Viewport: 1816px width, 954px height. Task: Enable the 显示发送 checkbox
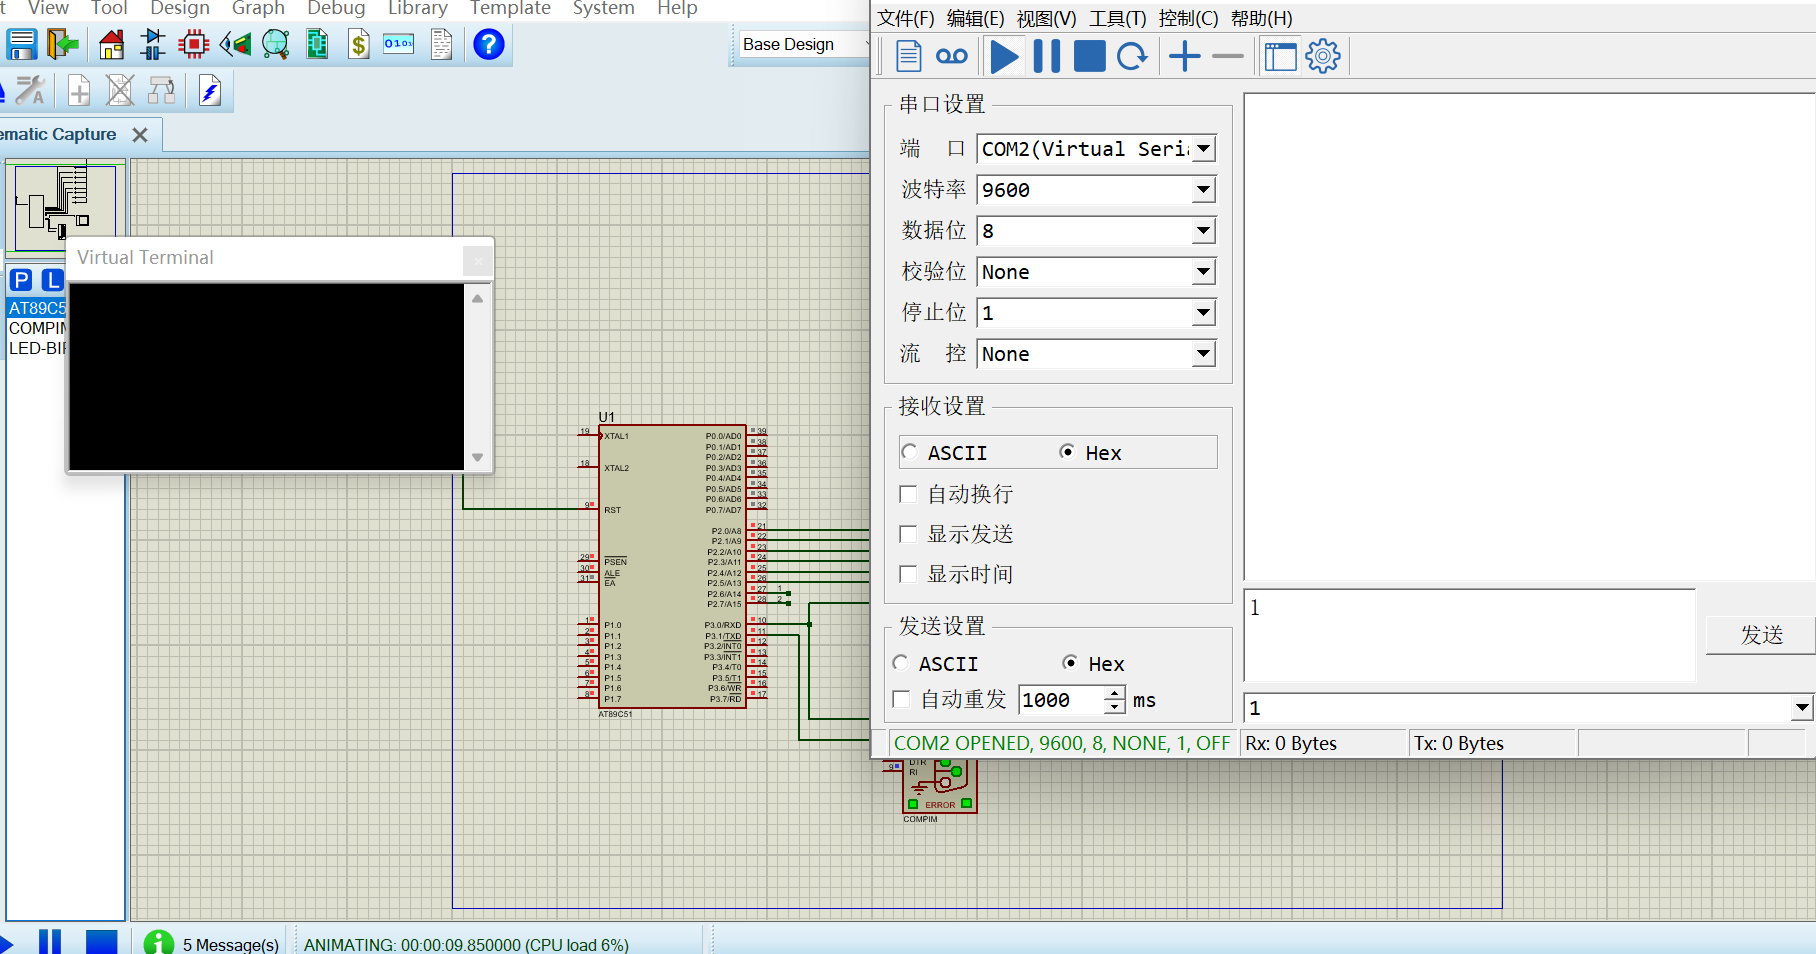click(x=908, y=534)
